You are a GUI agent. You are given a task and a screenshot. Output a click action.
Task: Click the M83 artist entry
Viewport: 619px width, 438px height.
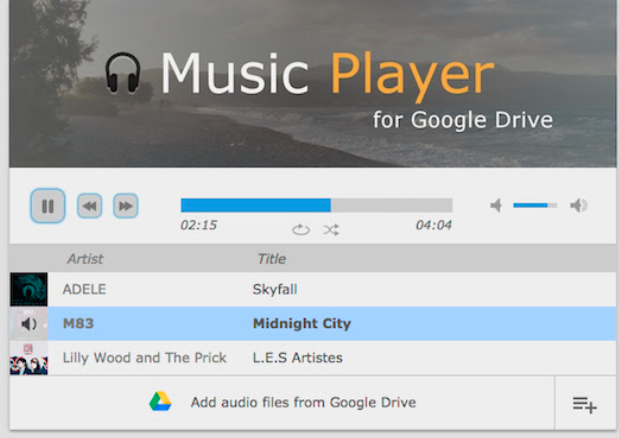[78, 324]
